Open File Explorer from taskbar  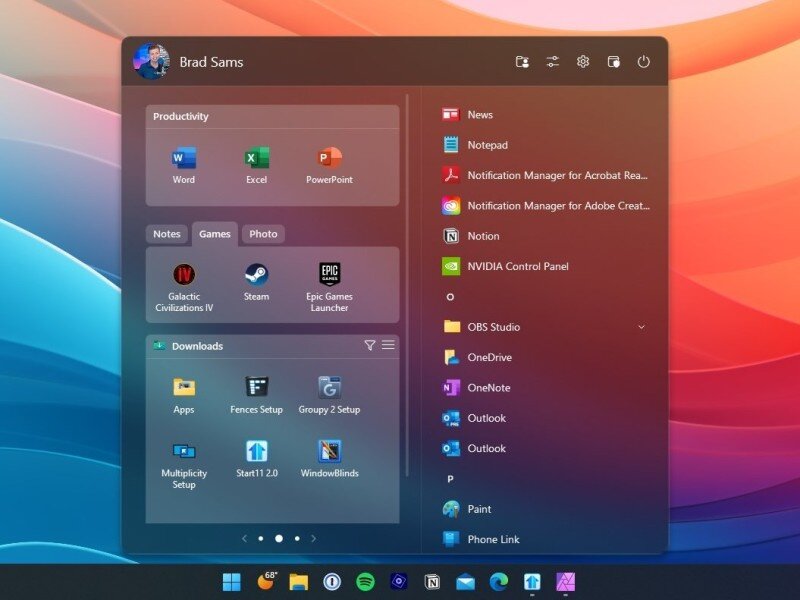(298, 582)
